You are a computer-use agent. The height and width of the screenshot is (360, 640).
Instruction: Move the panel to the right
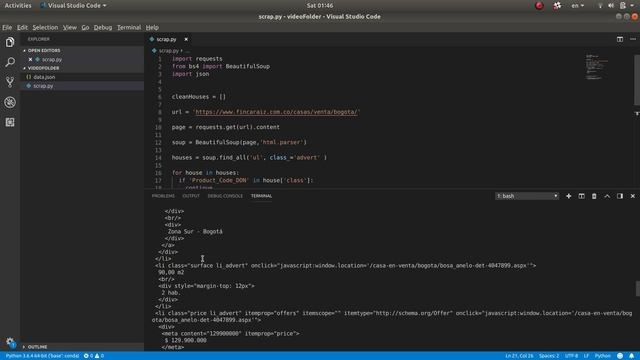pos(620,196)
